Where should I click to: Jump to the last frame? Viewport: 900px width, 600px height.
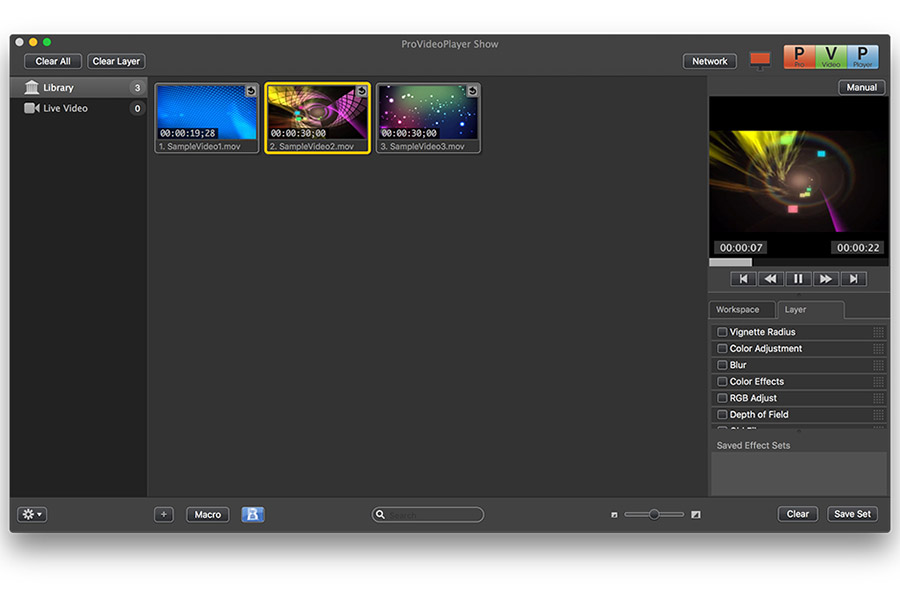tap(854, 278)
